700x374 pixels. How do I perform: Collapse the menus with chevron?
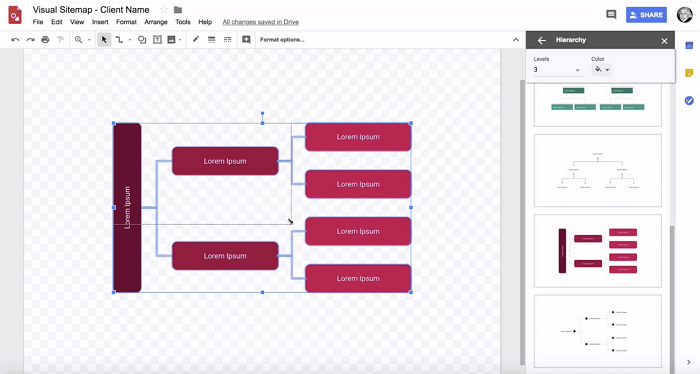tap(516, 40)
